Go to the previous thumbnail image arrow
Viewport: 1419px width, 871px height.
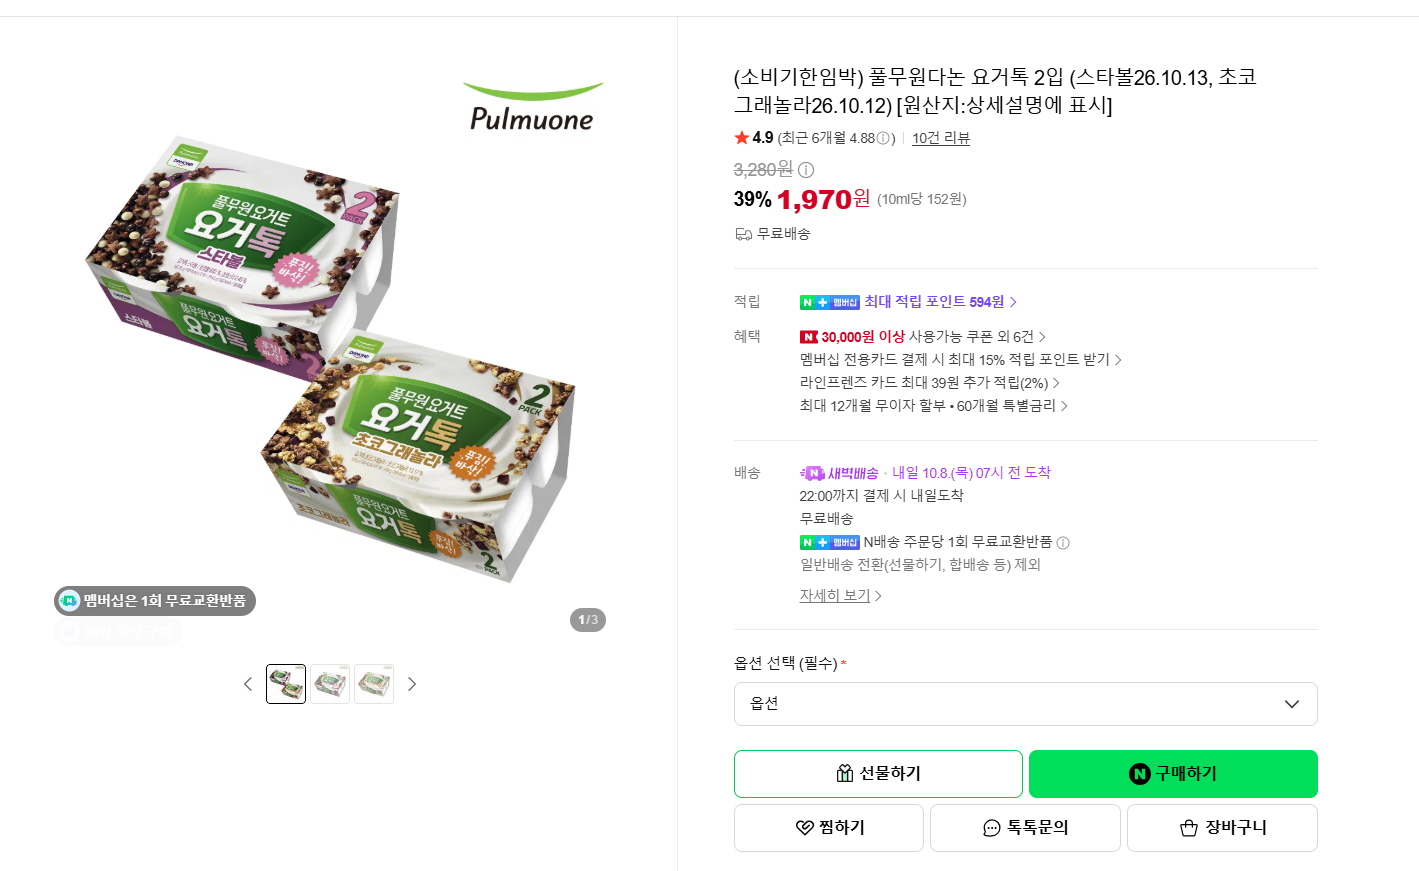pyautogui.click(x=248, y=684)
